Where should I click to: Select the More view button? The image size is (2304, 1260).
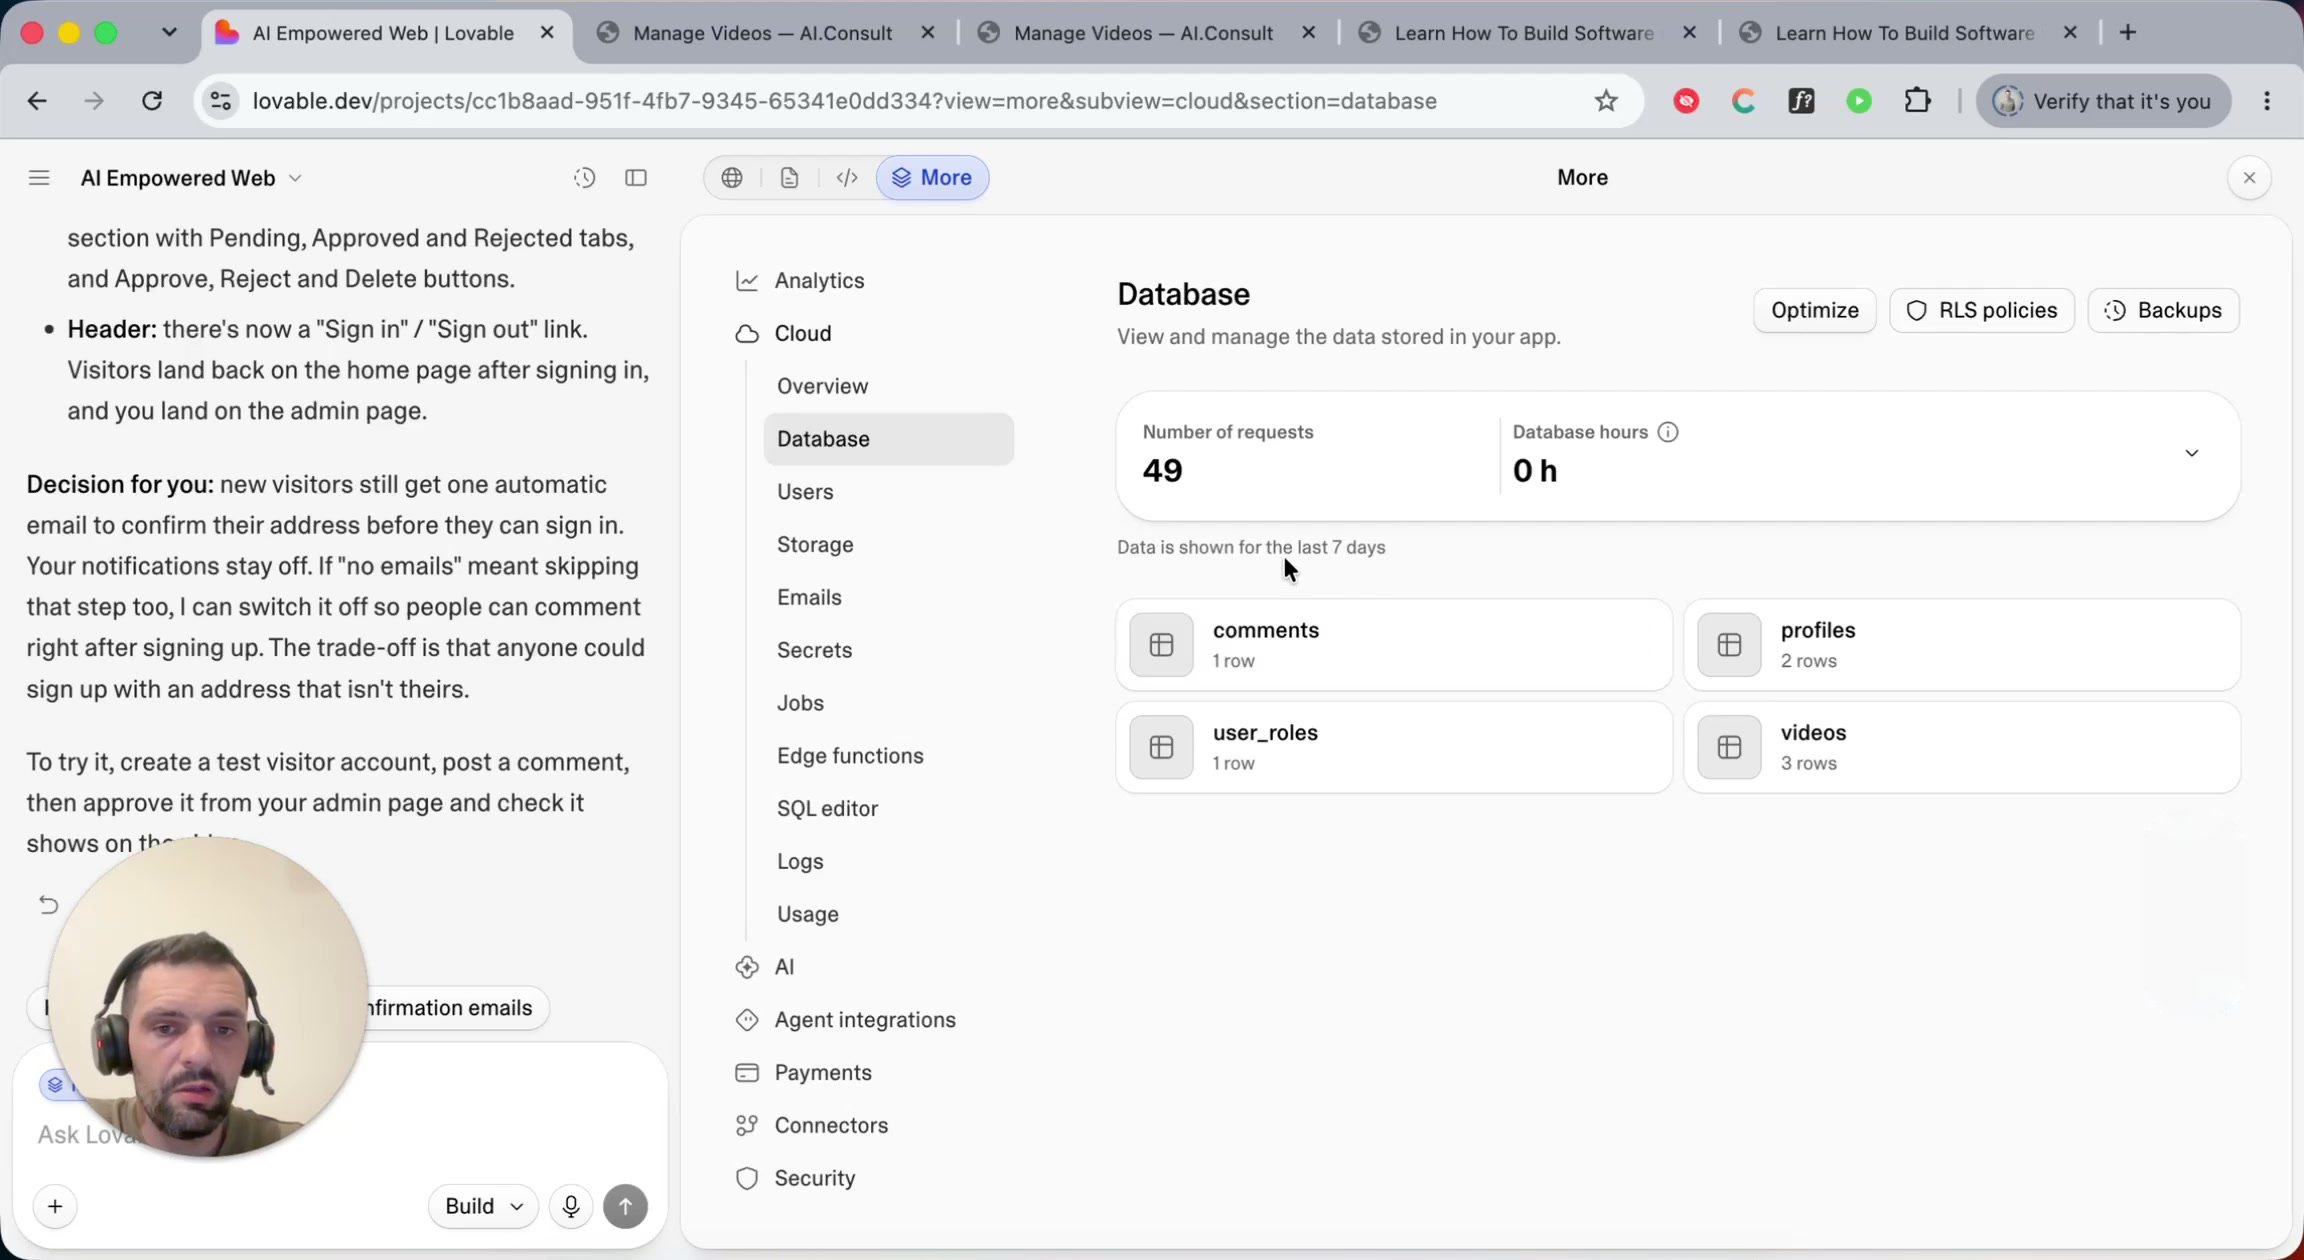point(932,178)
